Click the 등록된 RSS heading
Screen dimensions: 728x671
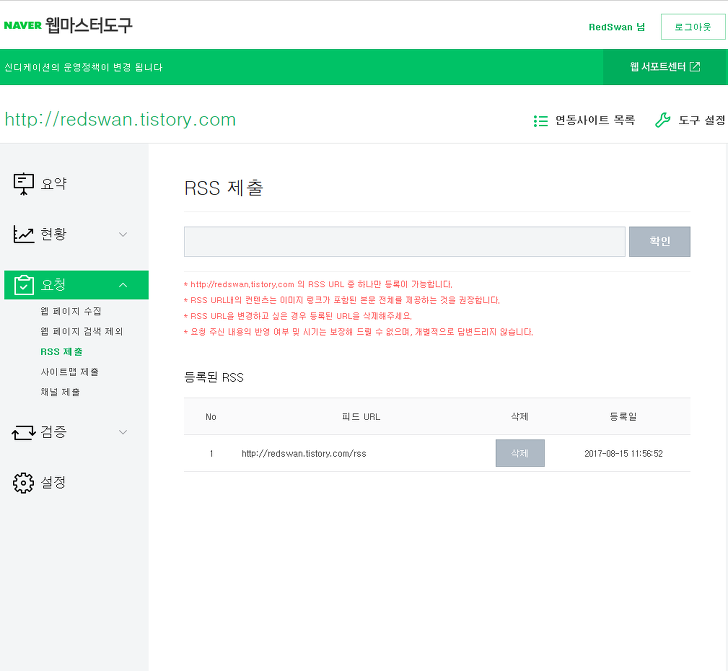point(214,377)
